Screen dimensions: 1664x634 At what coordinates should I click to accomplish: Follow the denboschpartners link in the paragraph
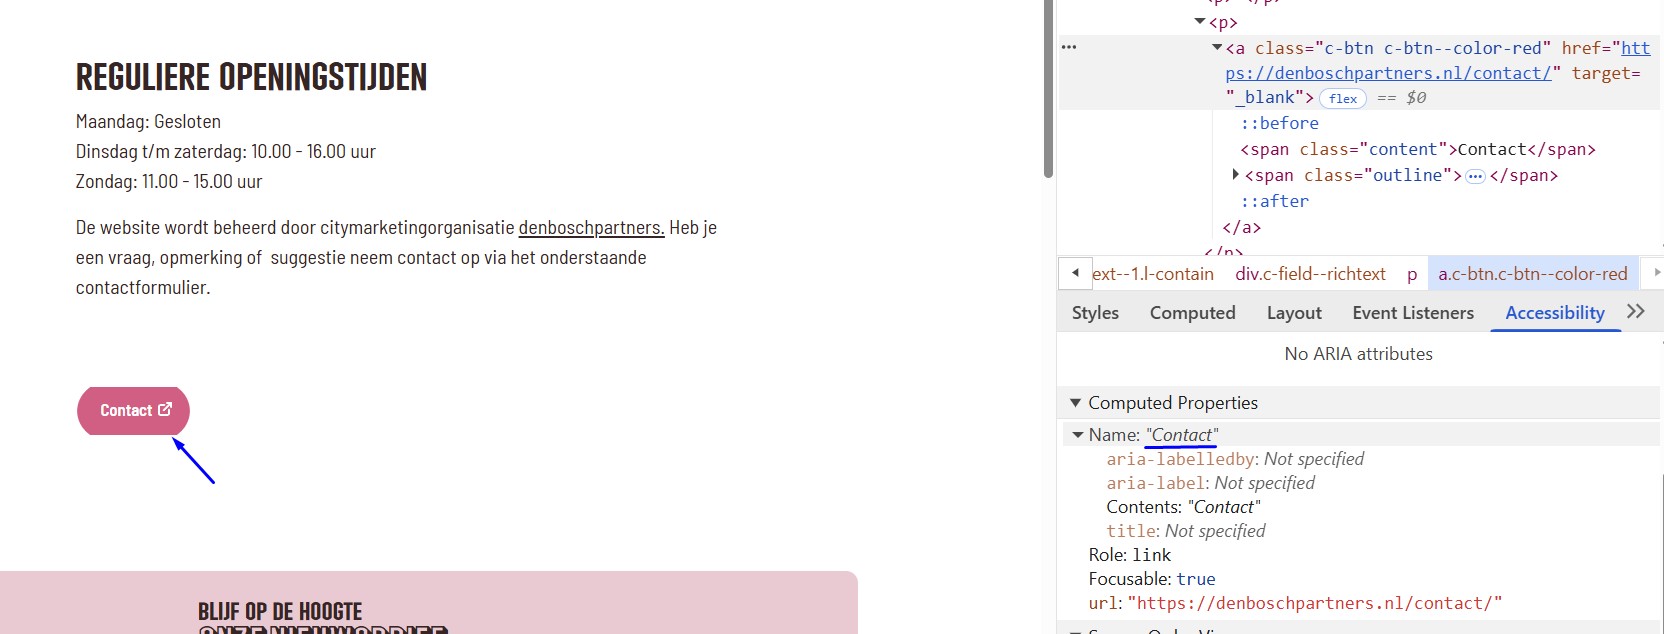point(591,228)
